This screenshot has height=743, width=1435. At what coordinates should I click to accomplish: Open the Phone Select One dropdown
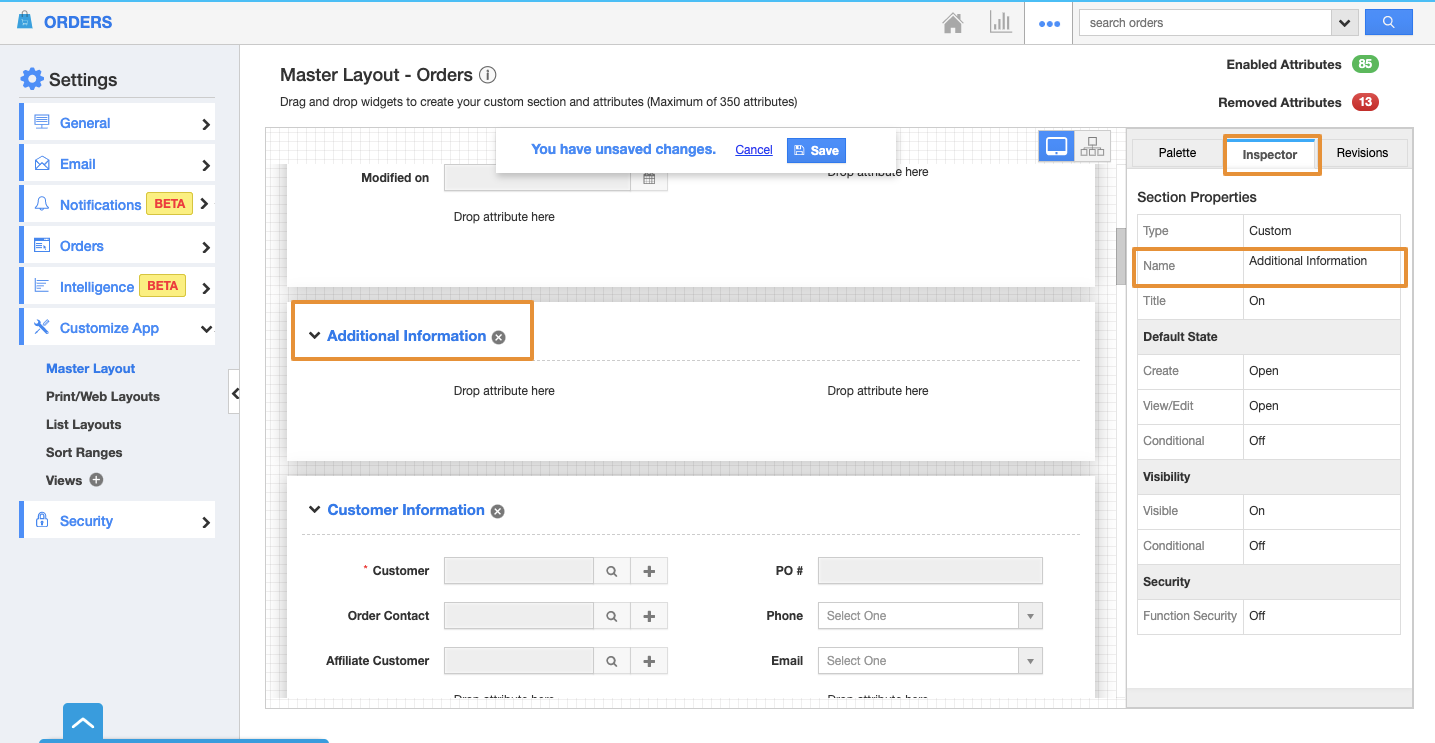(x=929, y=616)
